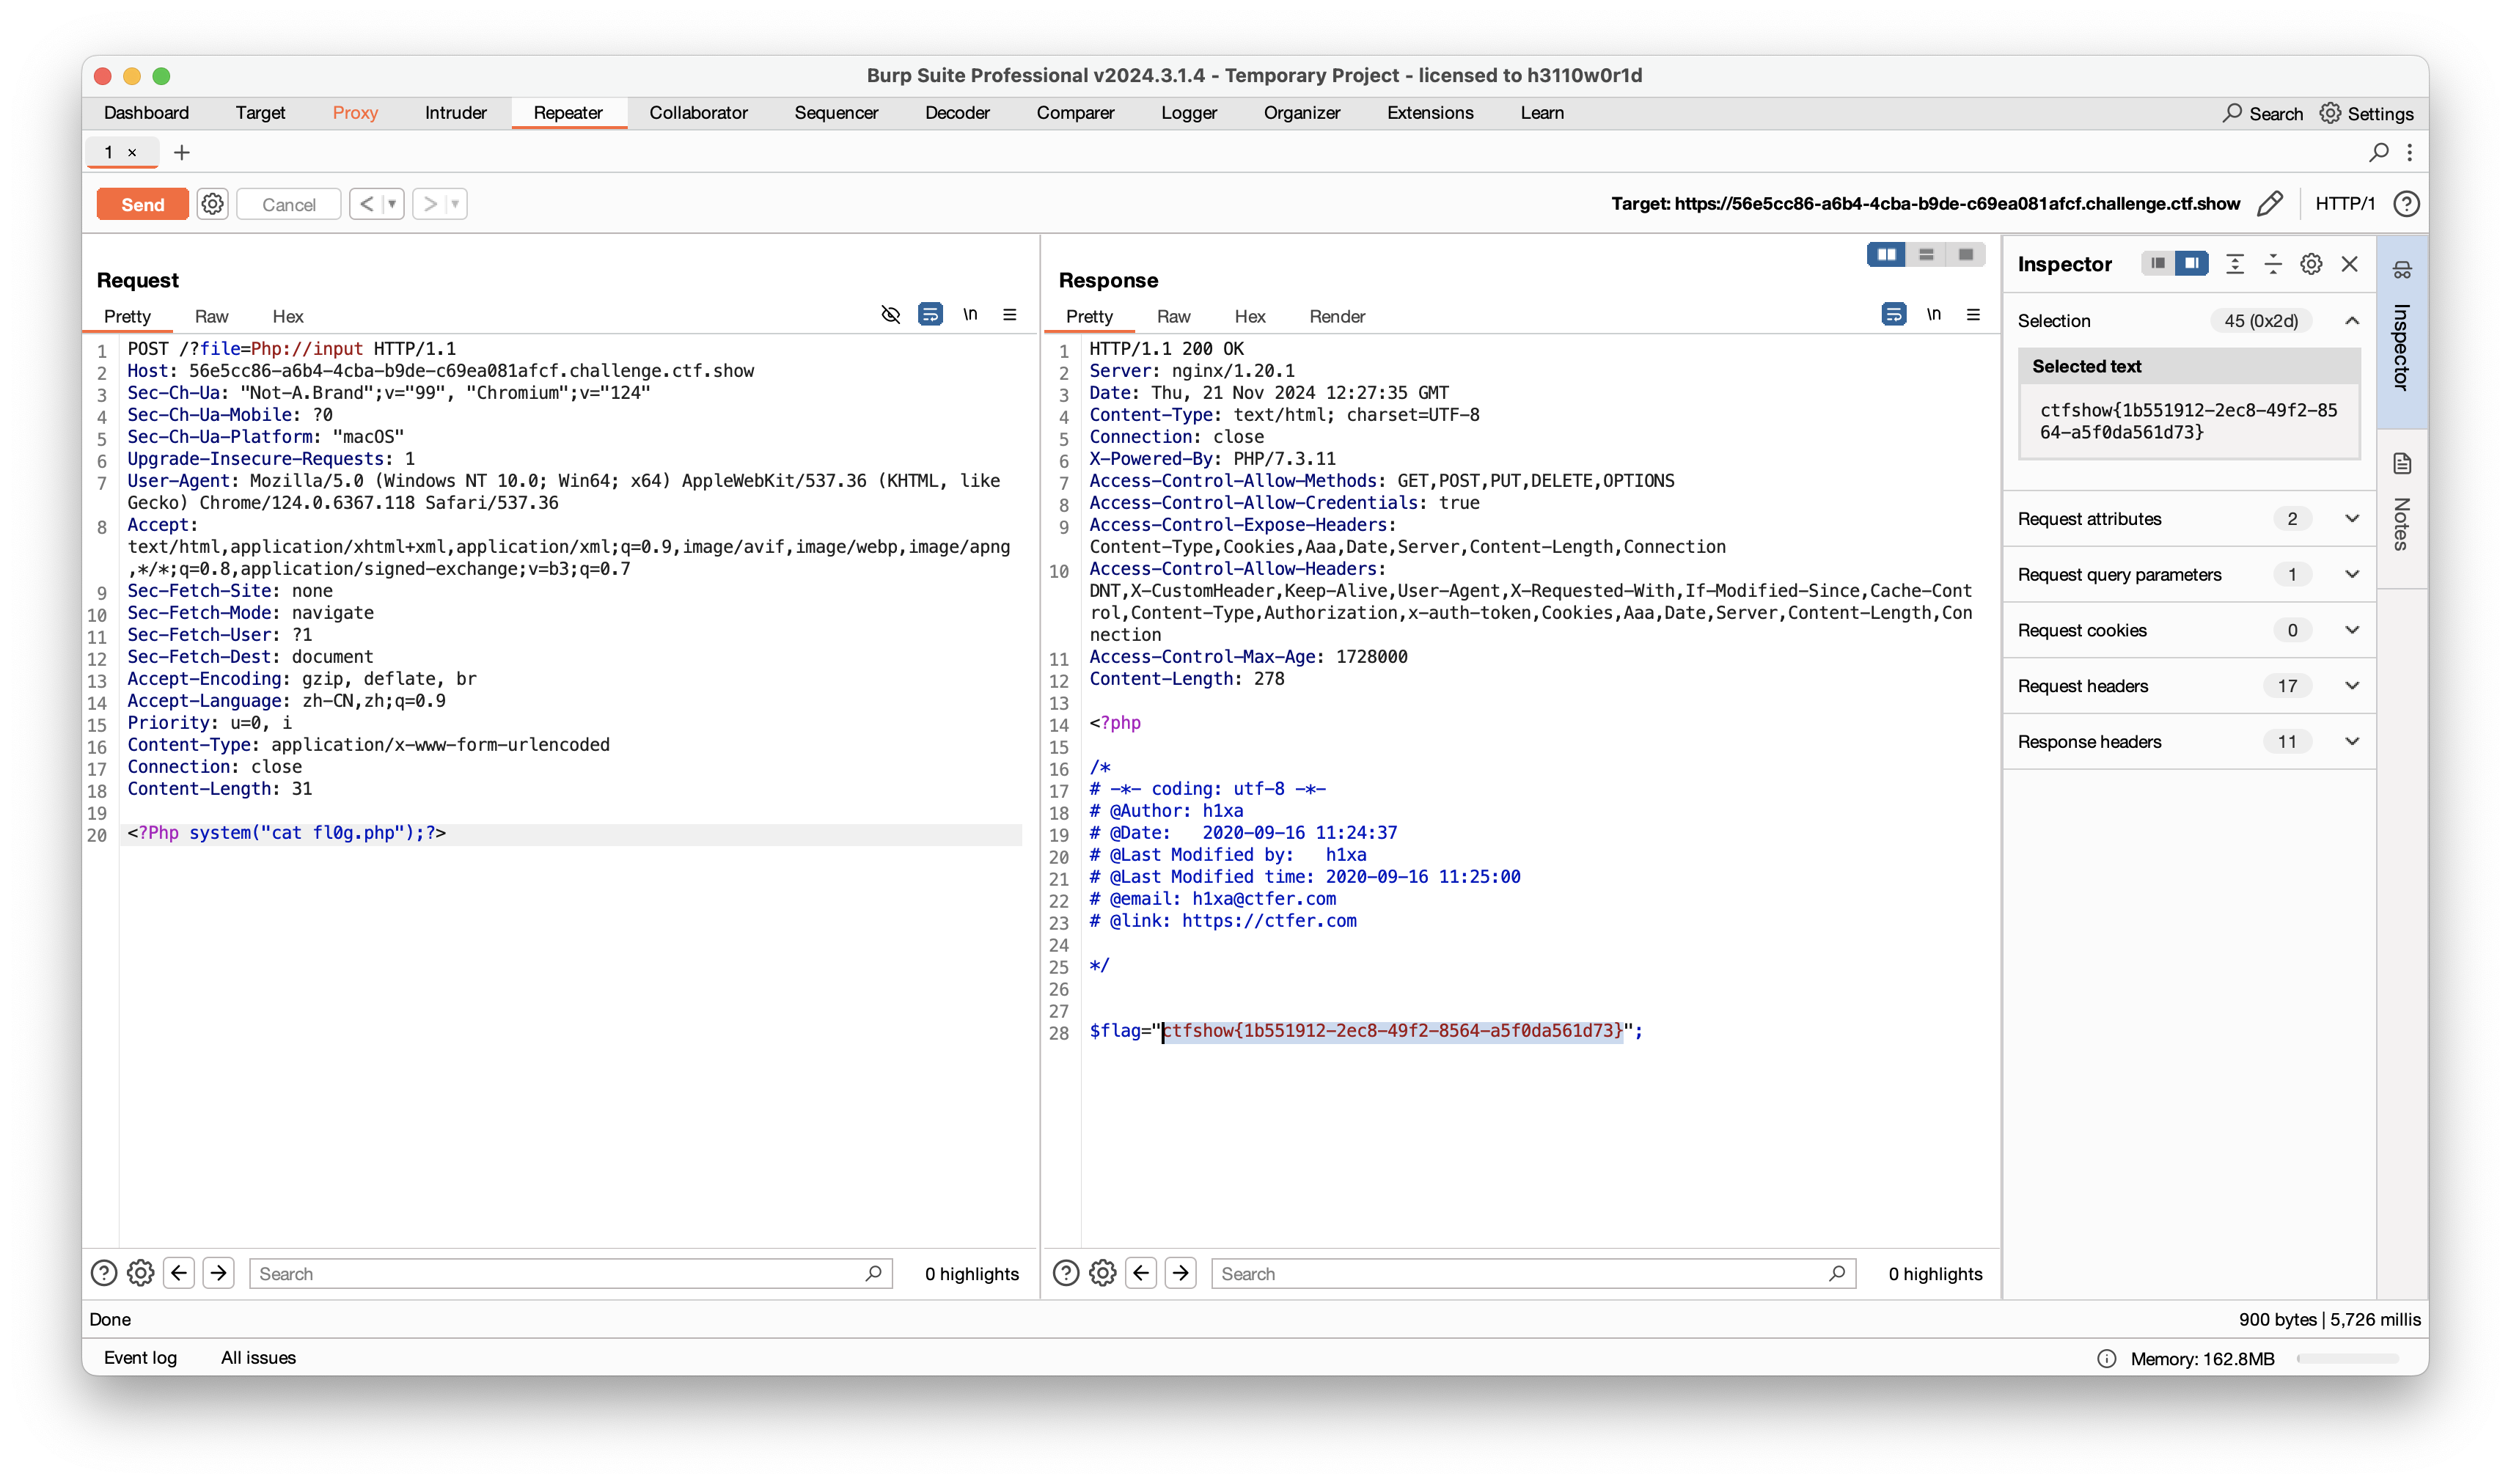Focus the Request search field
The width and height of the screenshot is (2511, 1484).
pos(570,1274)
